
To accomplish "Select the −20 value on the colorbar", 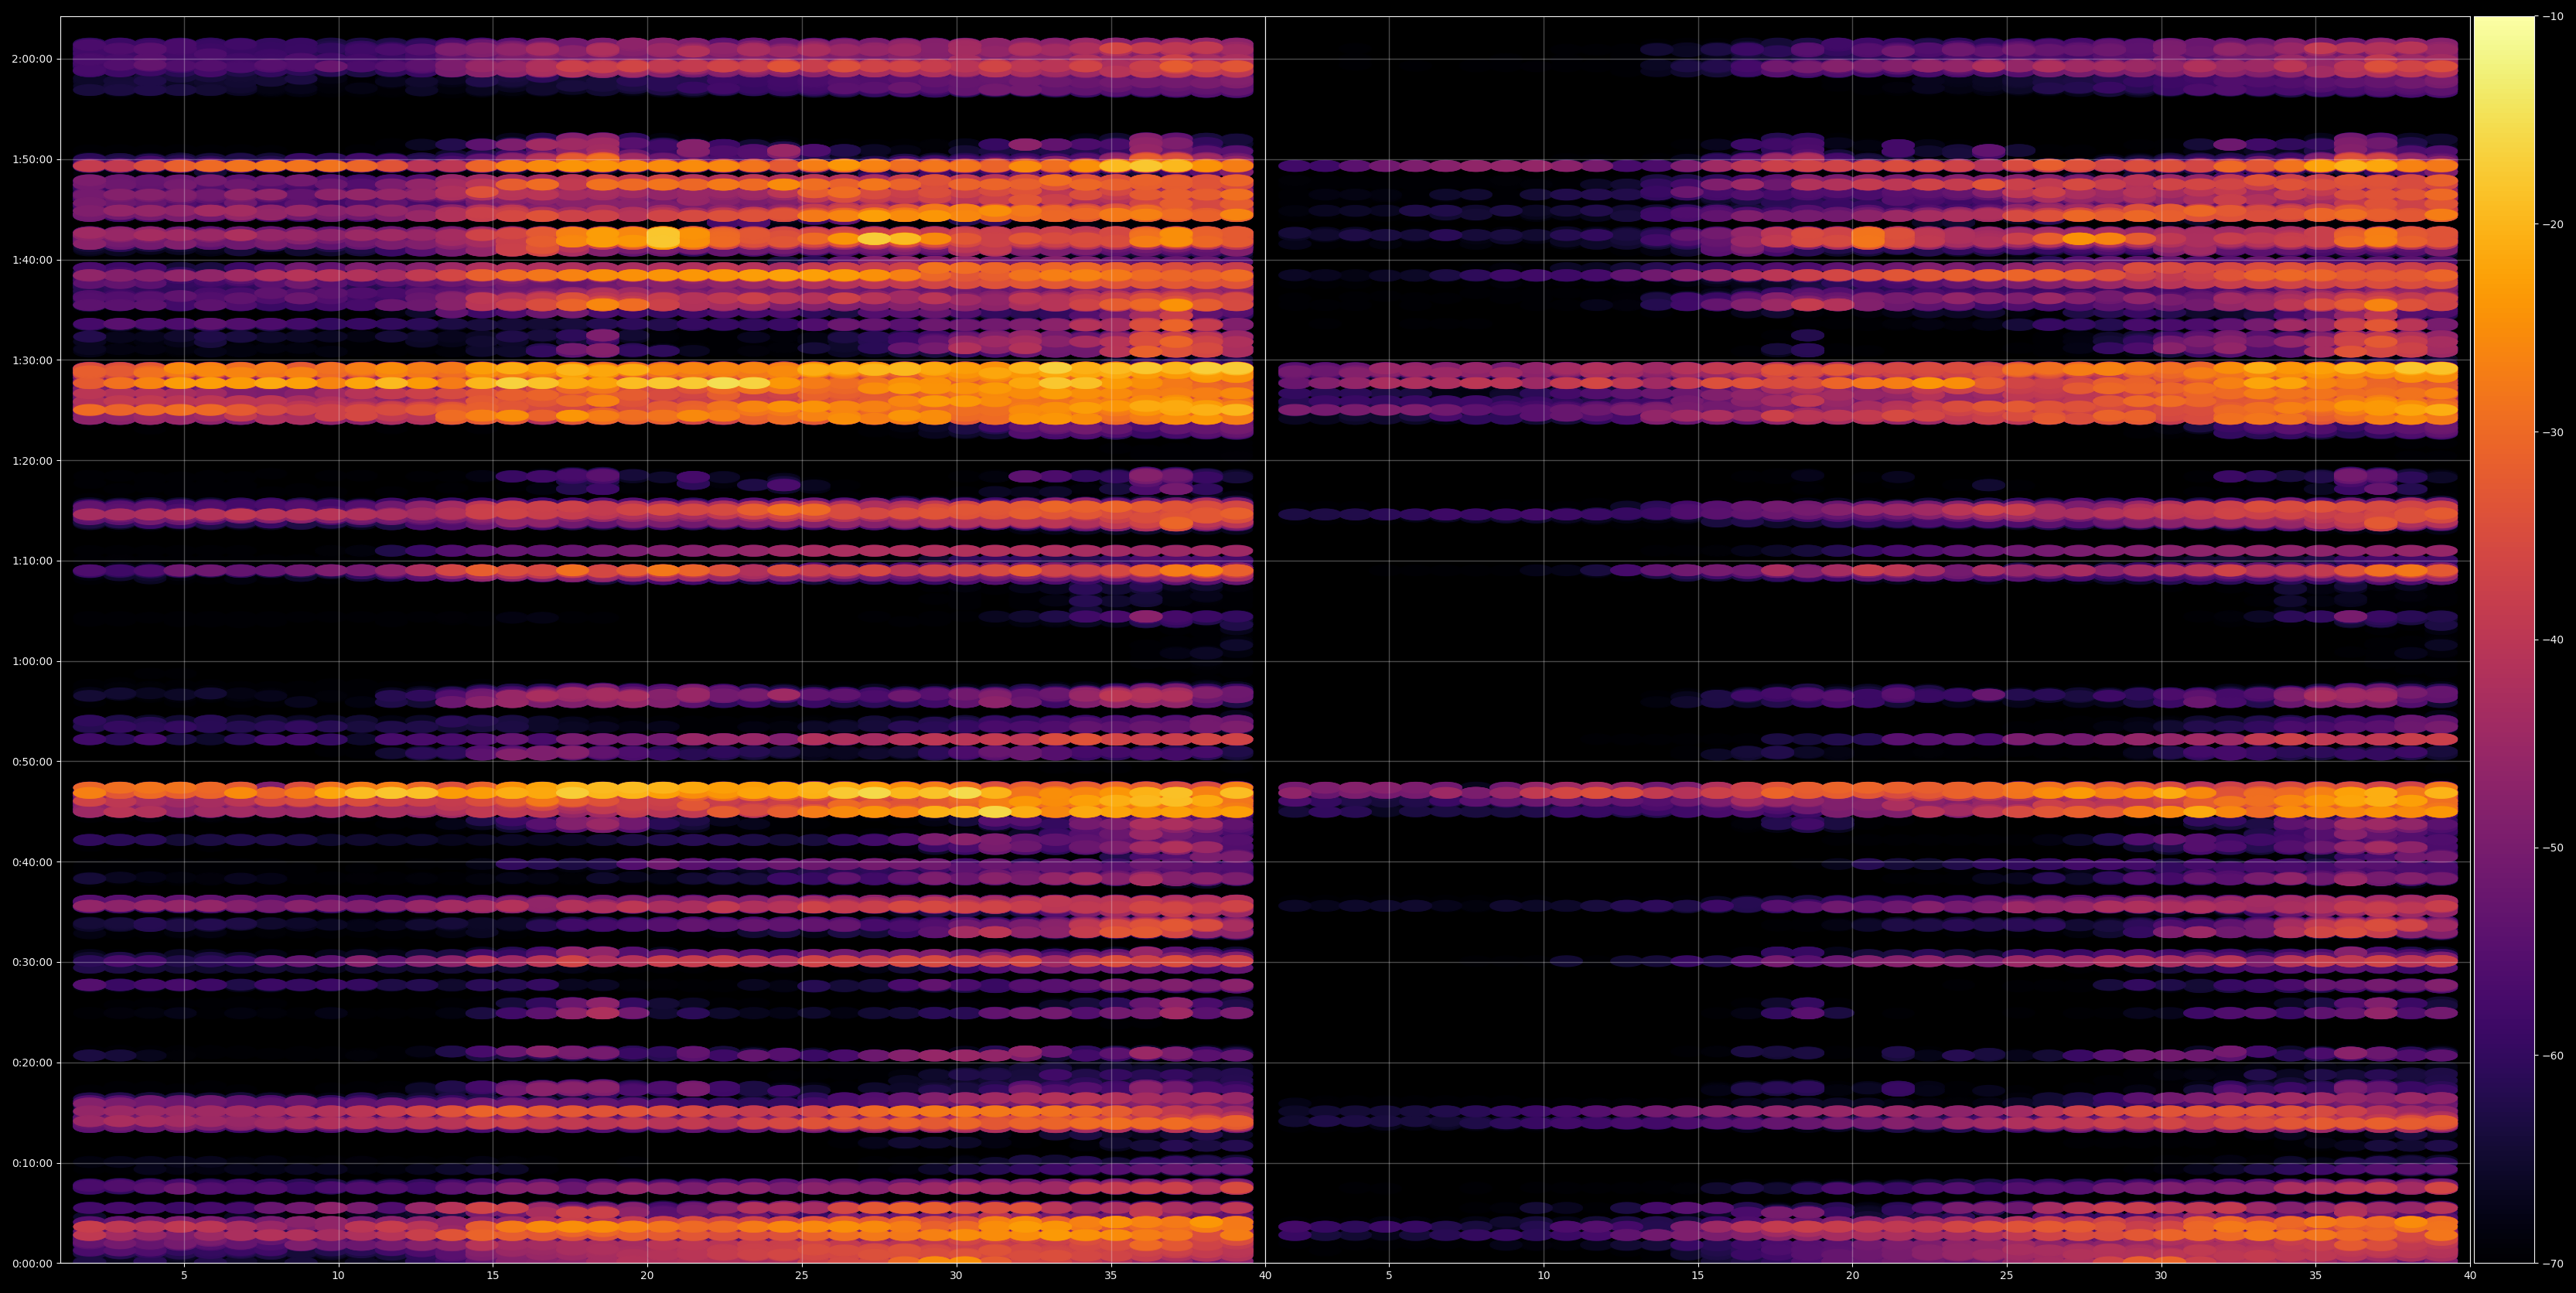I will tap(2554, 224).
